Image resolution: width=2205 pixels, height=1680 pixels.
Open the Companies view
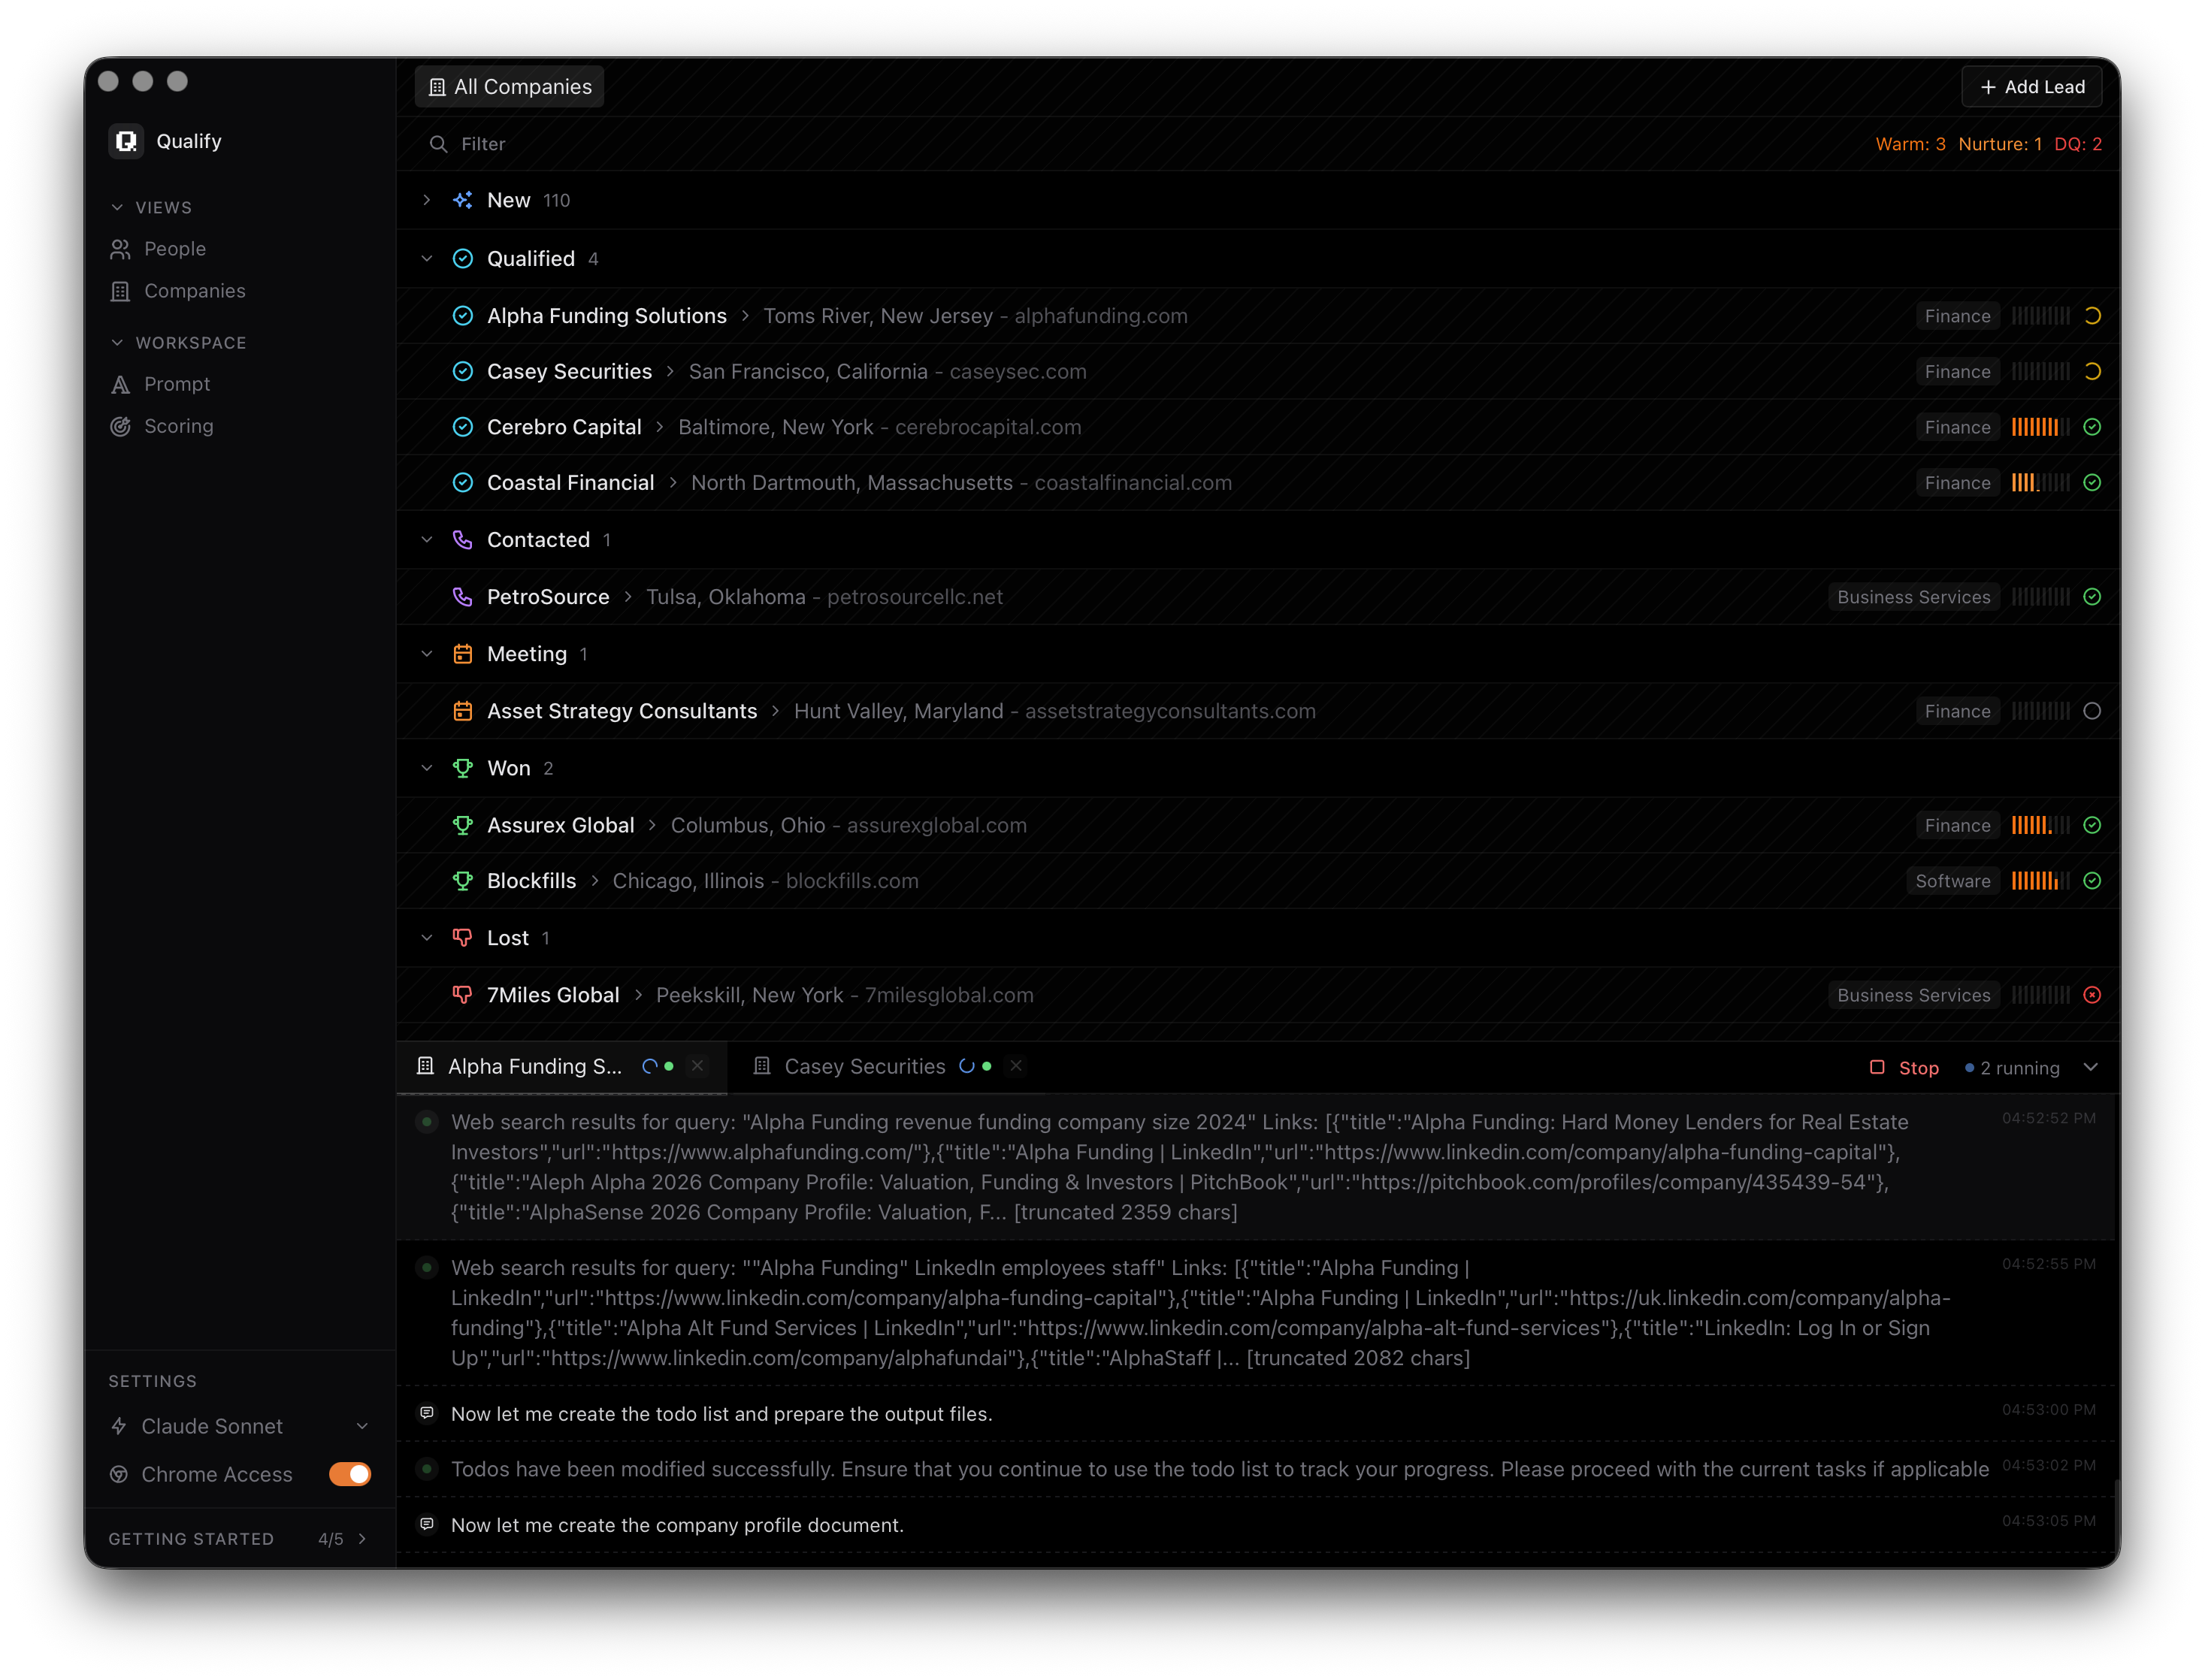pyautogui.click(x=178, y=291)
